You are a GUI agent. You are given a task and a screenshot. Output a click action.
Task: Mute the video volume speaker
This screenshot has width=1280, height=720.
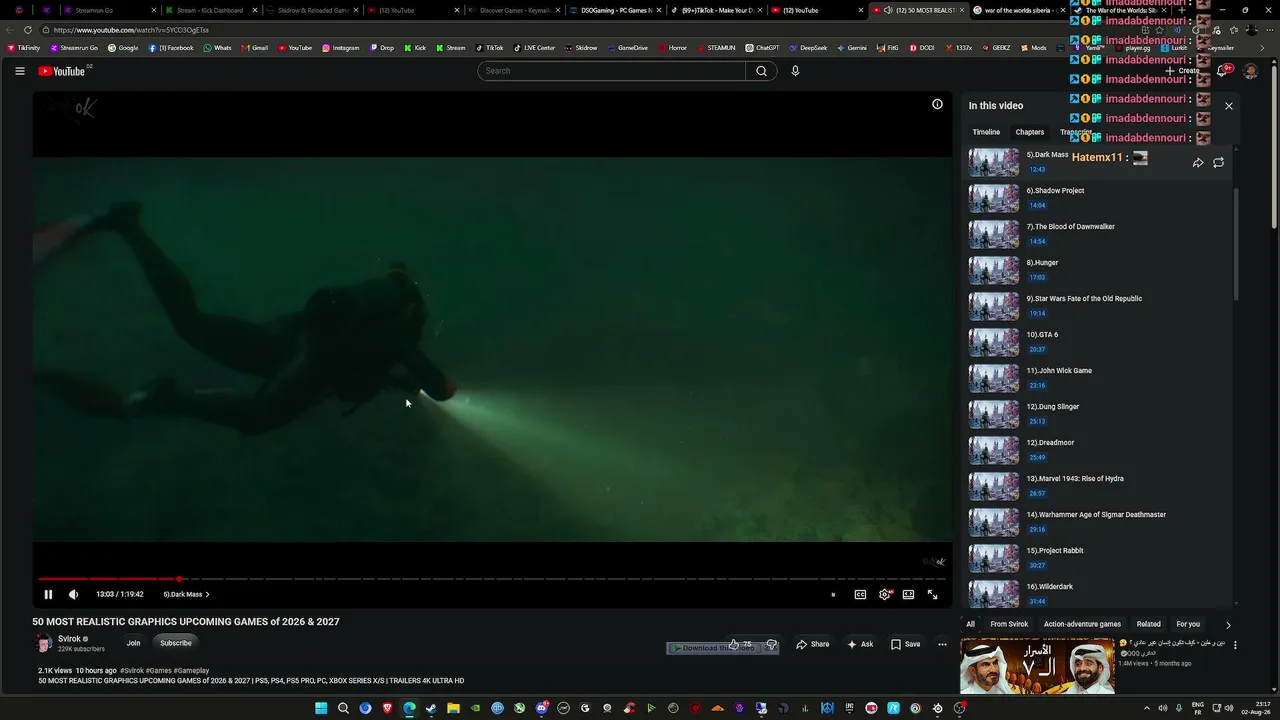73,594
